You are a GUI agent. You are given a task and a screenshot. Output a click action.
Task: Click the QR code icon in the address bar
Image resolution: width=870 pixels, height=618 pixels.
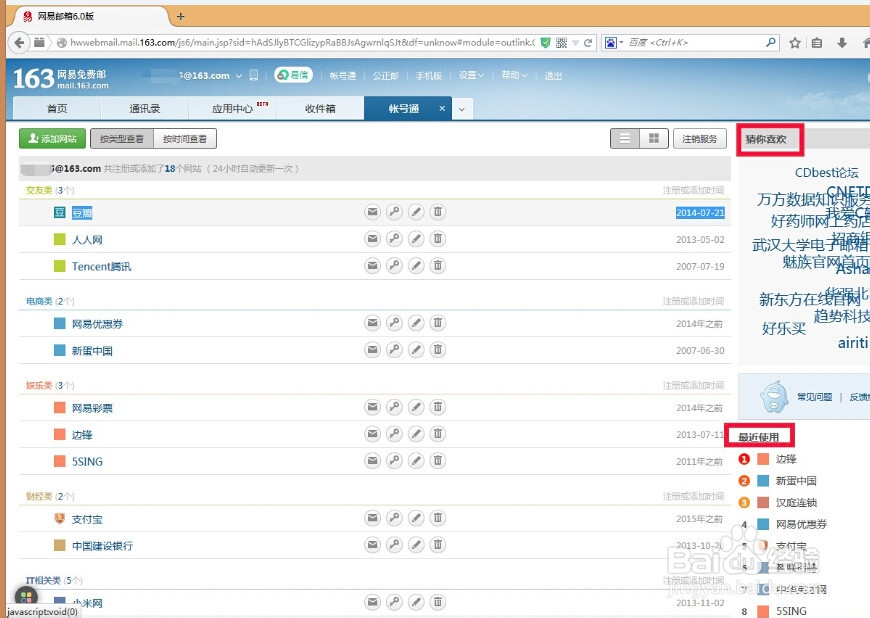pos(562,43)
